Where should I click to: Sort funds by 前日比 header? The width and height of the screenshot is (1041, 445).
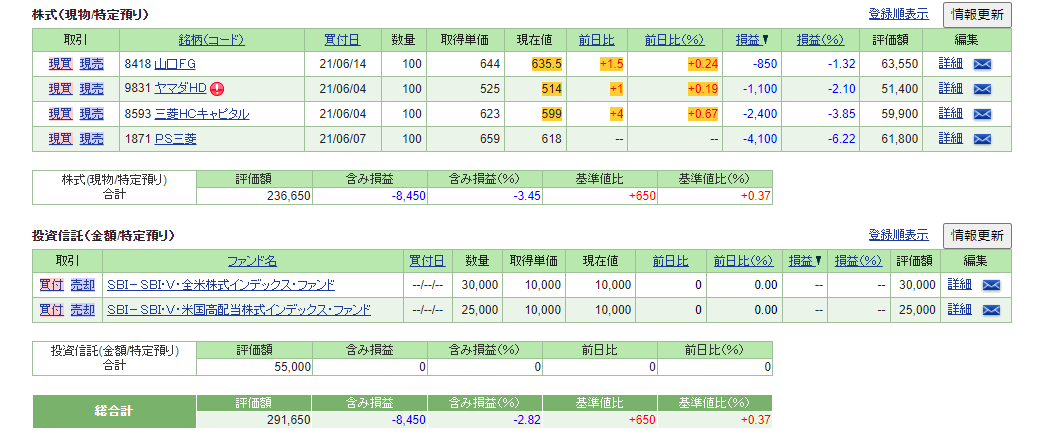[671, 261]
